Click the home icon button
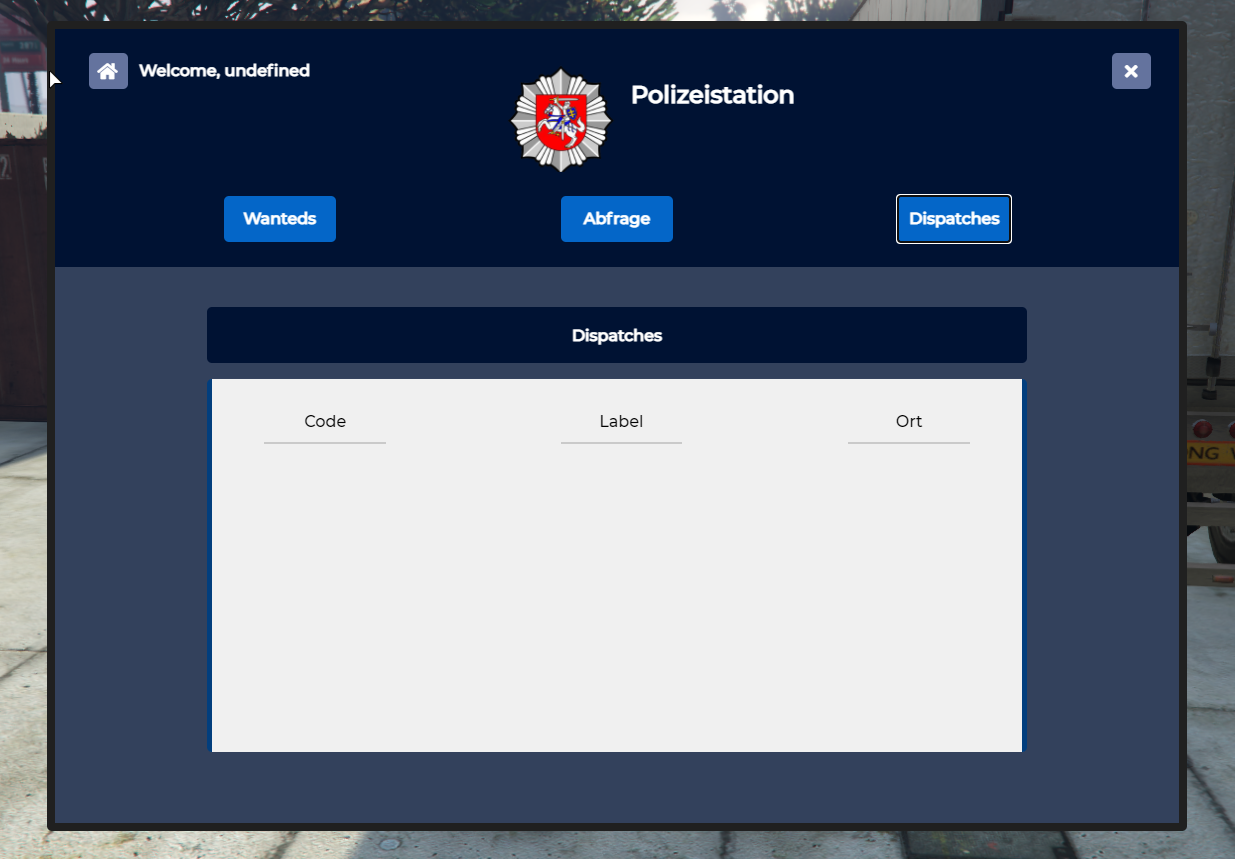Image resolution: width=1235 pixels, height=859 pixels. pyautogui.click(x=108, y=71)
